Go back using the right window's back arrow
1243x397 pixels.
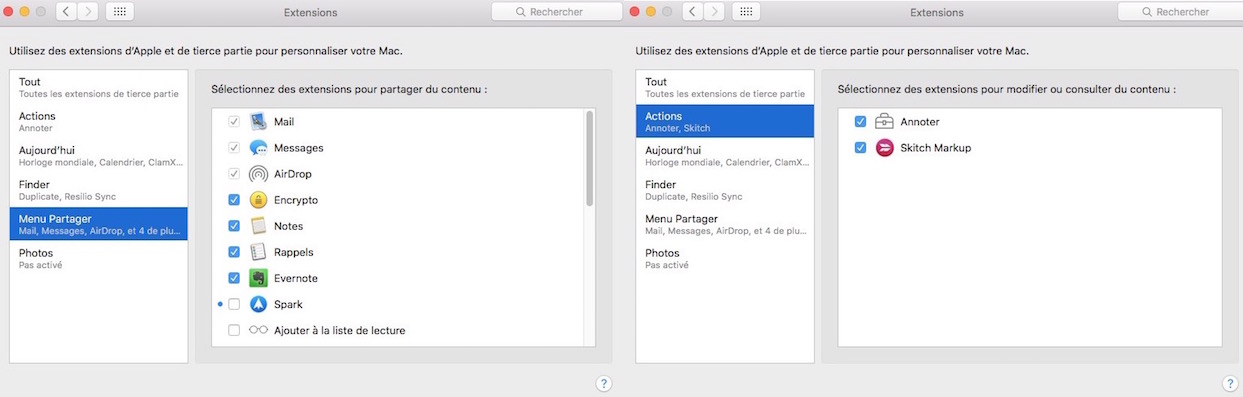(x=691, y=12)
